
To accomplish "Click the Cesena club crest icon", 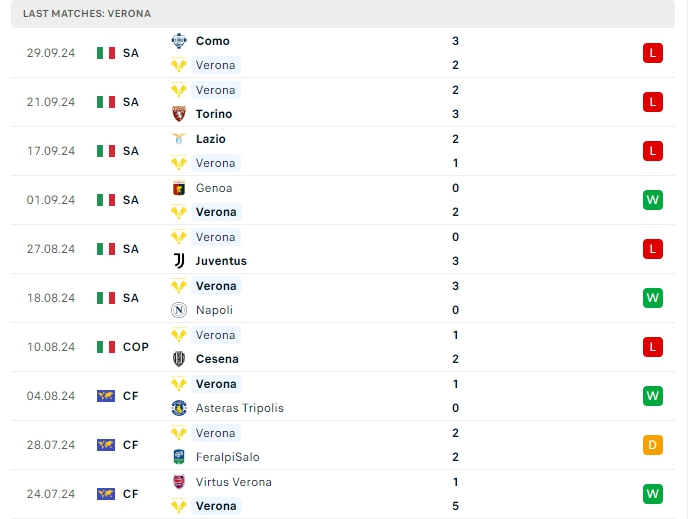I will (179, 359).
